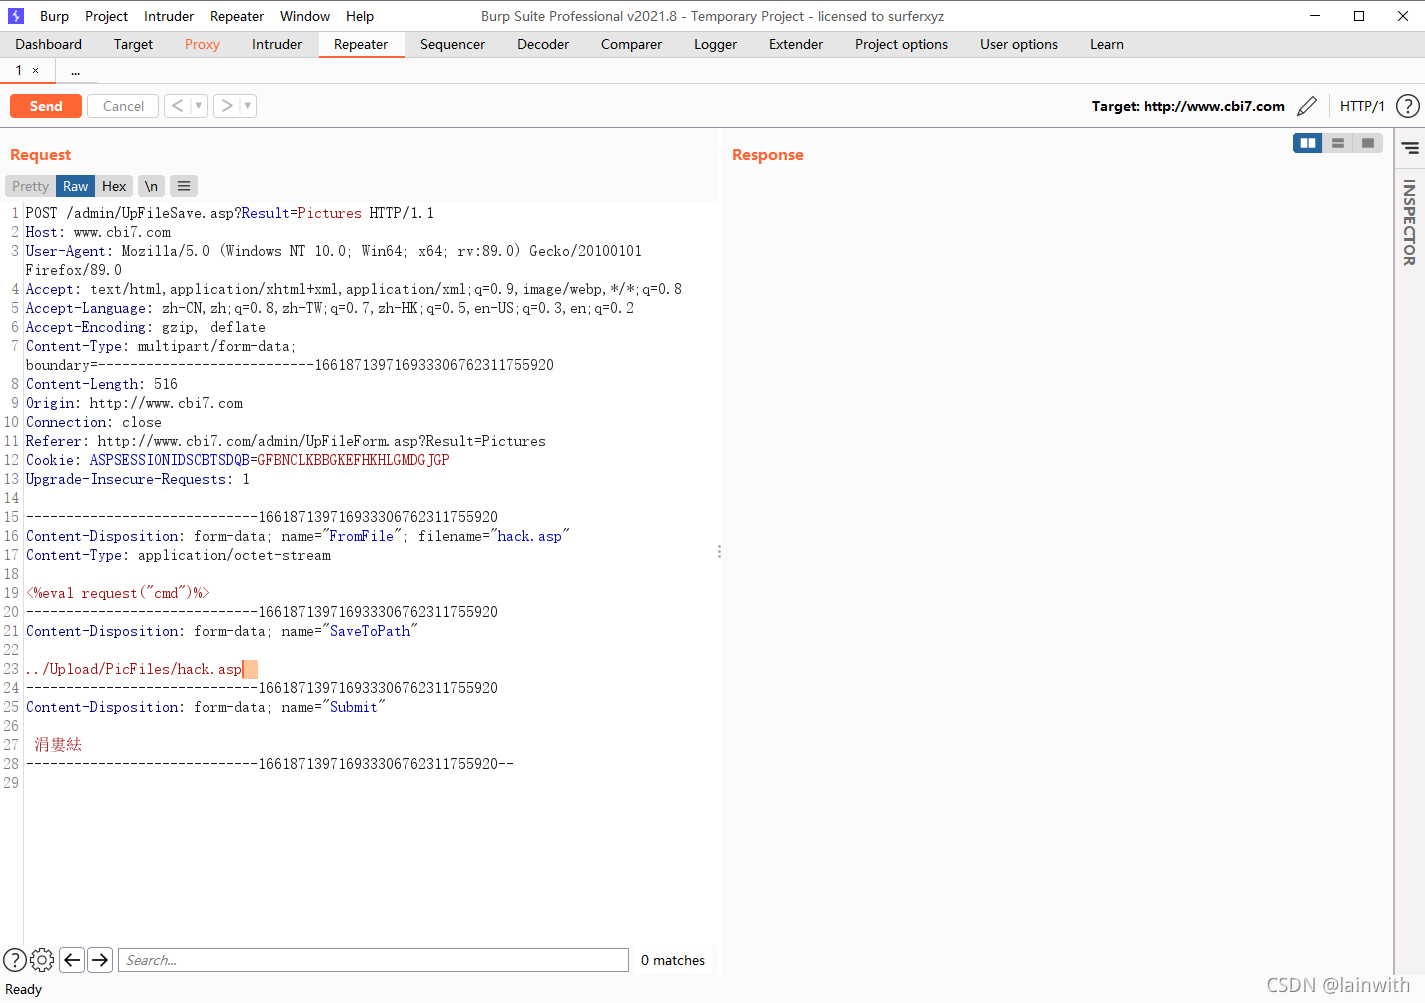1425x1003 pixels.
Task: Select top-bottom split layout icon
Action: click(x=1337, y=143)
